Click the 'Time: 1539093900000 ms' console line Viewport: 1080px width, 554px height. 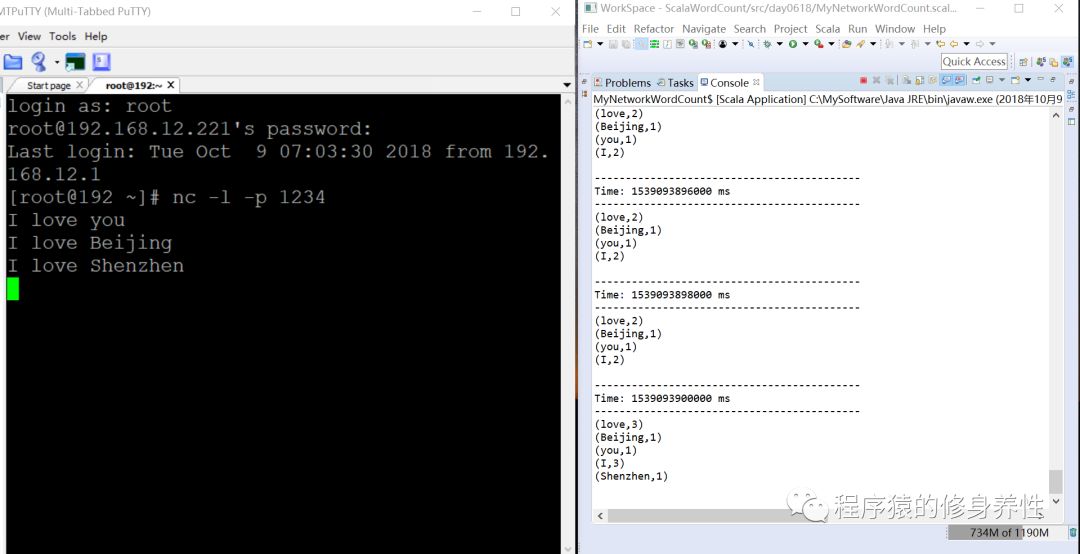(662, 398)
